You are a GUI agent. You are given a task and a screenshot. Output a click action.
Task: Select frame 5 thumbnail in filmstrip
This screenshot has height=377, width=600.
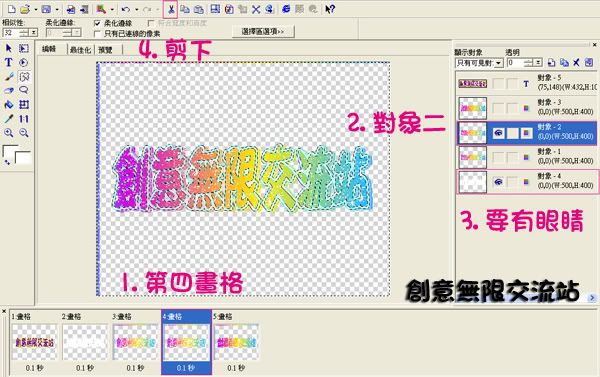pos(236,343)
